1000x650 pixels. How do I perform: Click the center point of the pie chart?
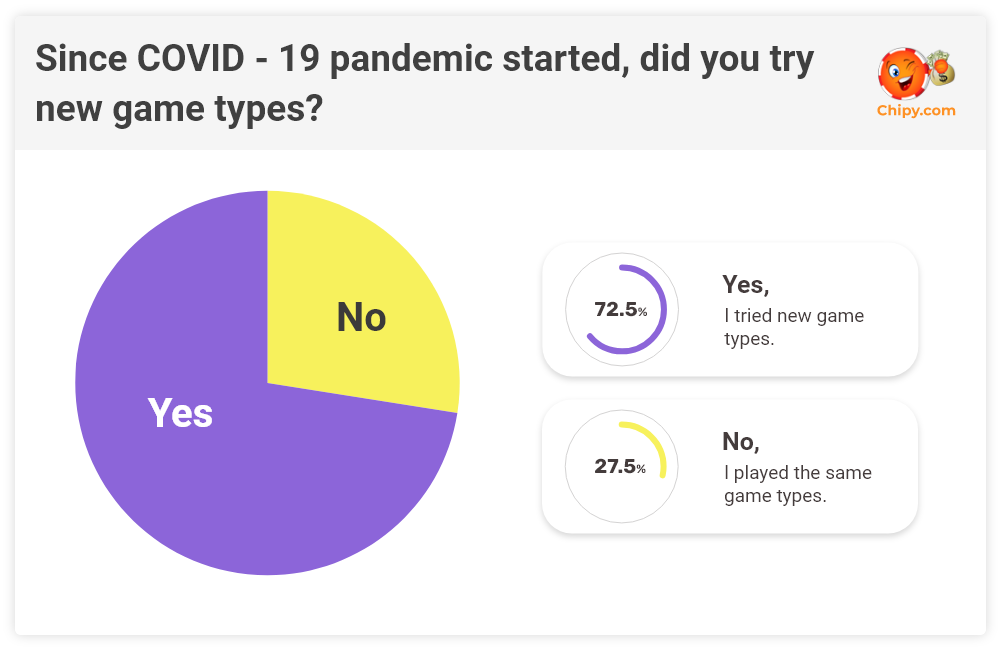[x=267, y=383]
